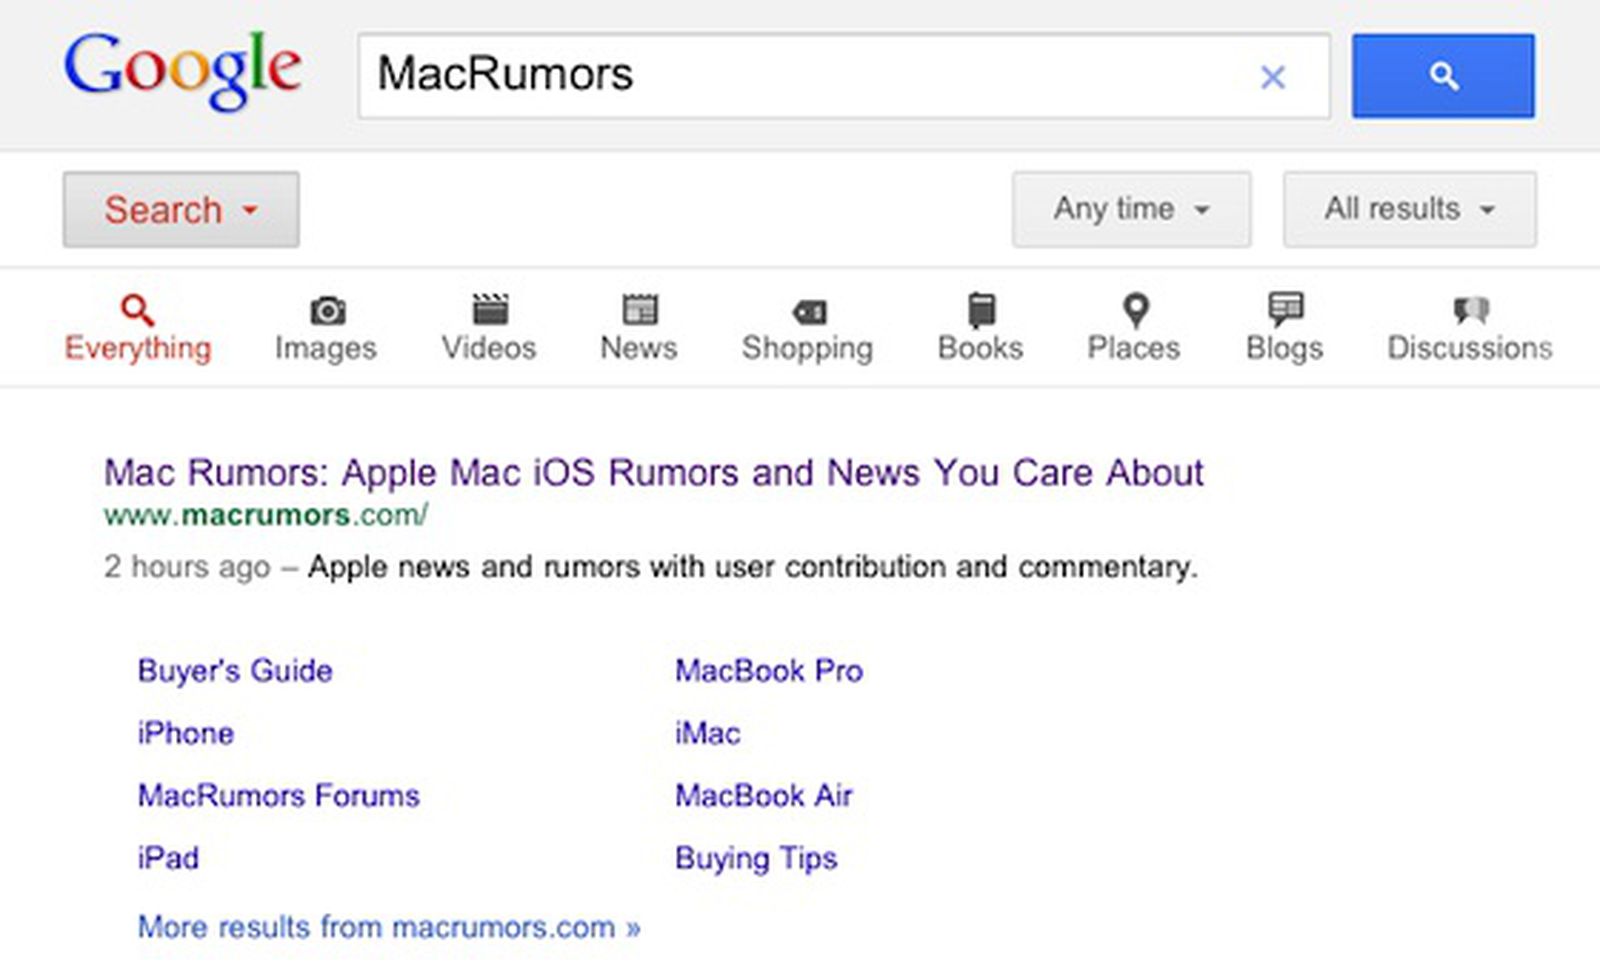Open the Mac Rumors result title link
1600x971 pixels.
tap(654, 472)
